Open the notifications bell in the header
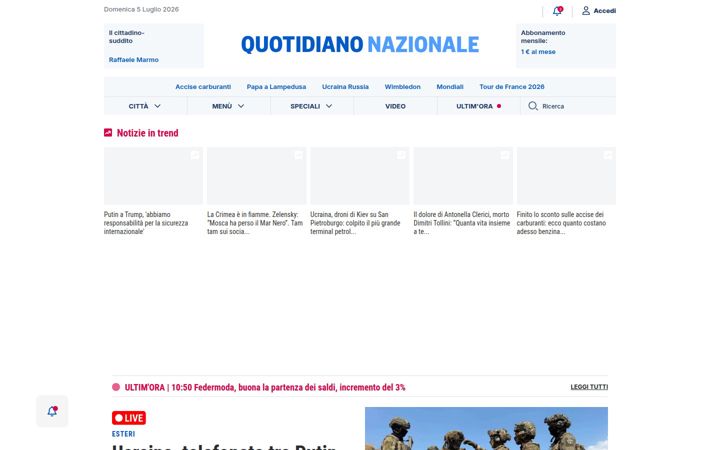 tap(557, 11)
